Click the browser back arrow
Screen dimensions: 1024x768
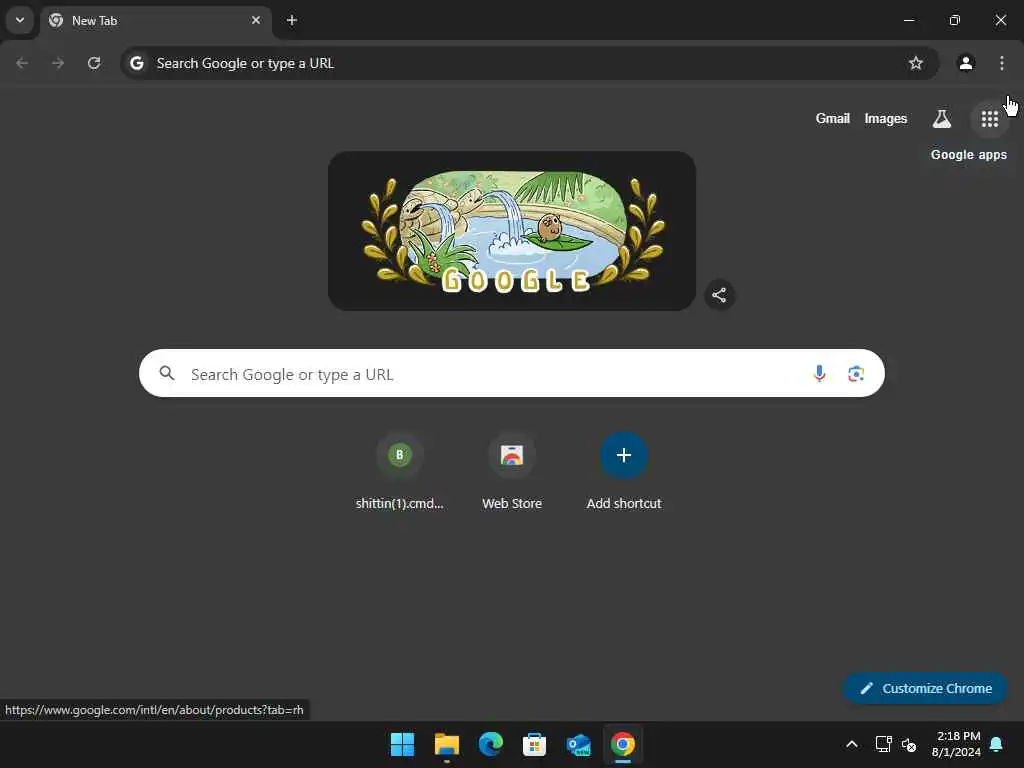[22, 63]
